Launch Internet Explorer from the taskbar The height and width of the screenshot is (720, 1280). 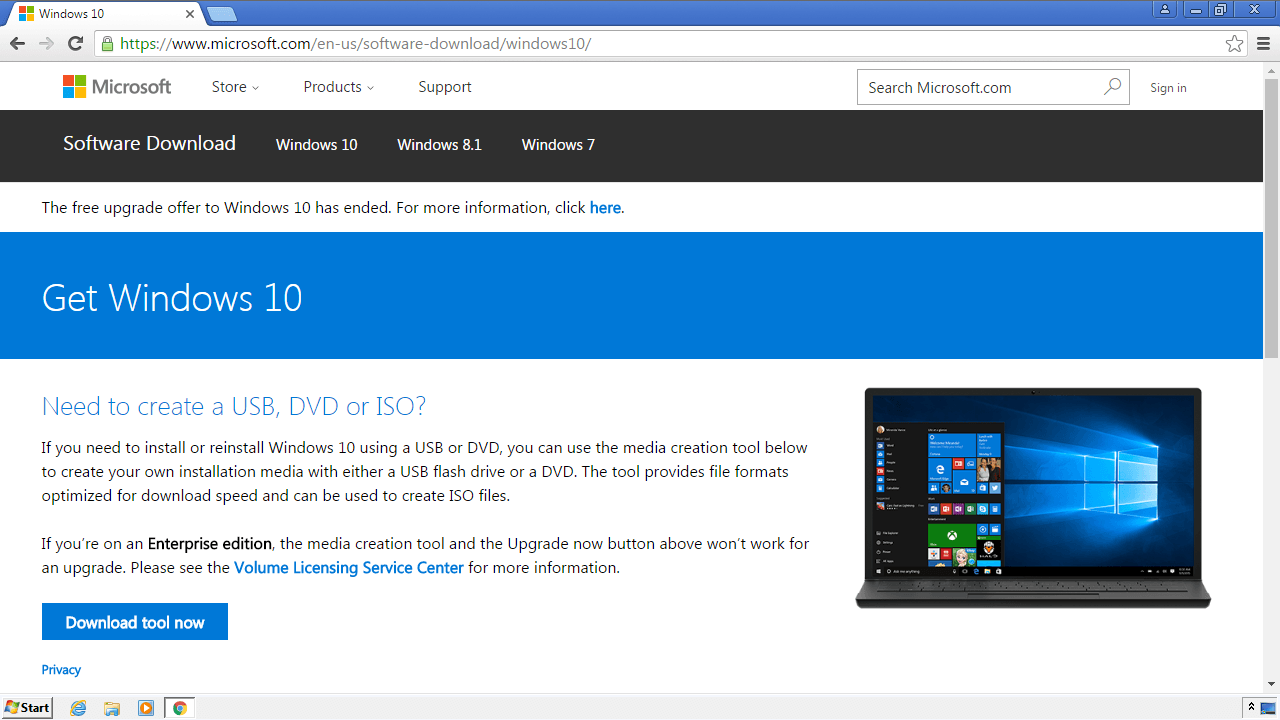(78, 708)
